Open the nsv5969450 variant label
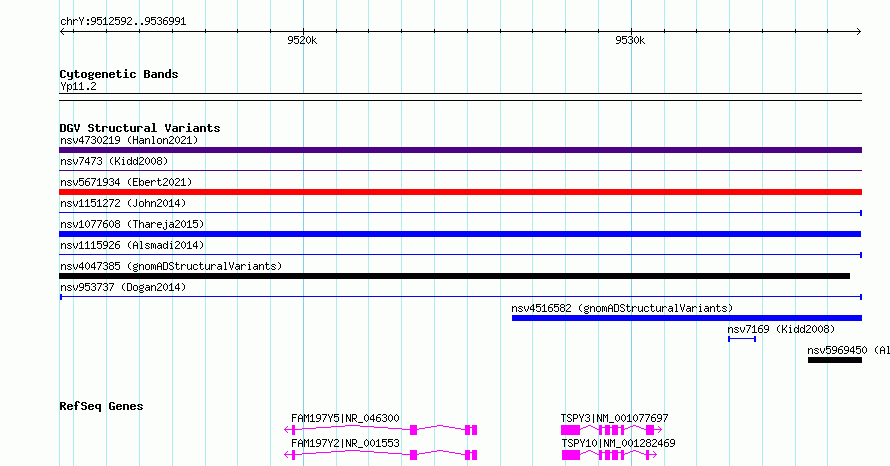890x466 pixels. click(849, 350)
